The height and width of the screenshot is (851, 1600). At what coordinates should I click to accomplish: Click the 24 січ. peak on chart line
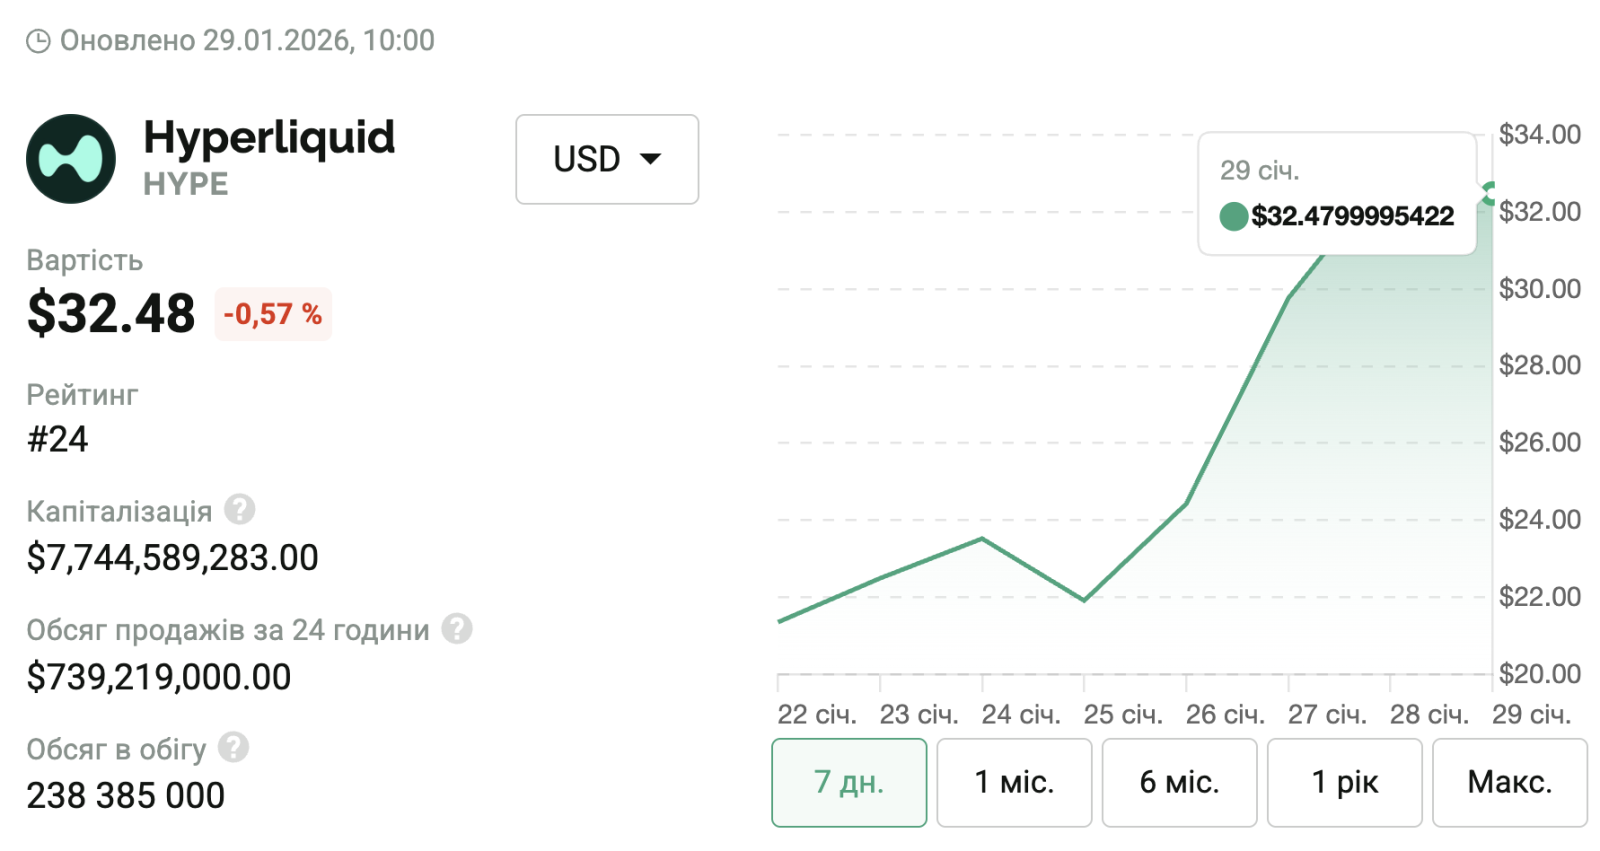click(x=982, y=539)
